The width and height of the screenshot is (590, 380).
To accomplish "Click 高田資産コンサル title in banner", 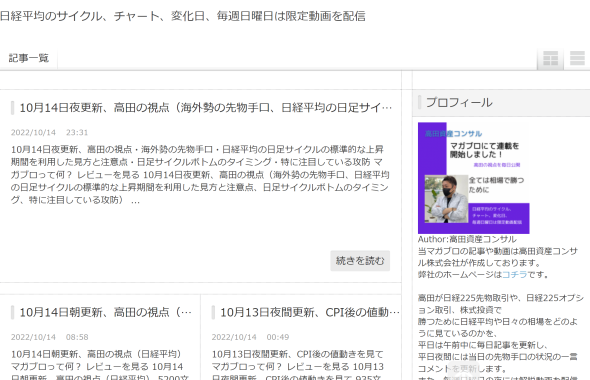I will (x=453, y=134).
